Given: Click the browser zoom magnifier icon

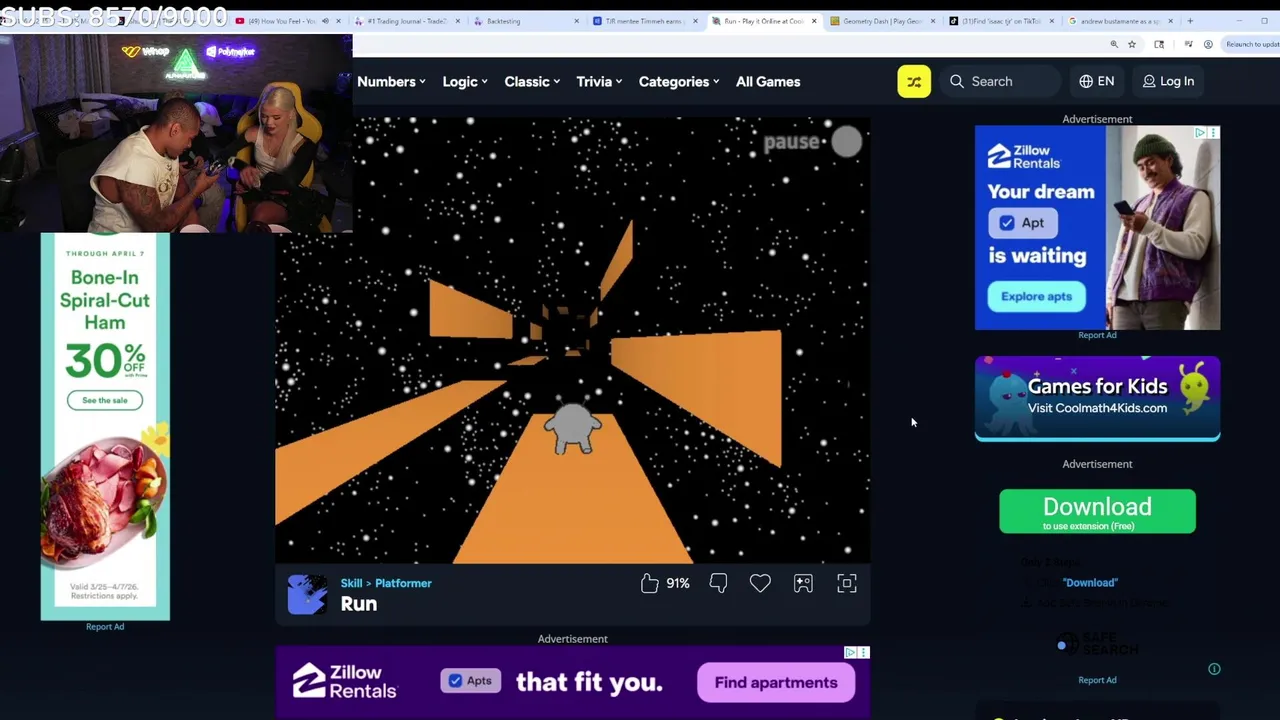Looking at the screenshot, I should coord(1114,44).
